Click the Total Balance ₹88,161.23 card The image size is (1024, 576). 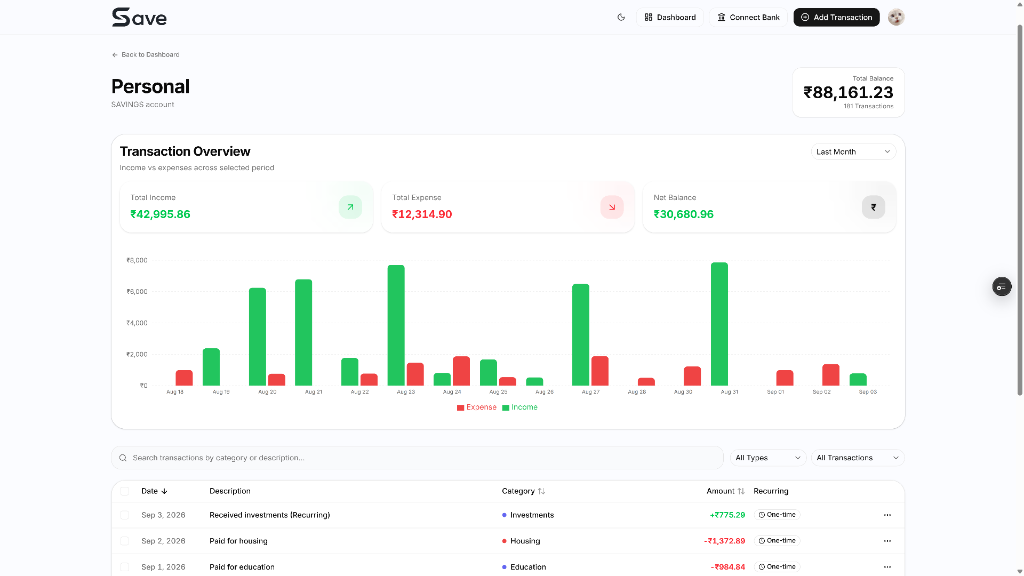click(848, 93)
